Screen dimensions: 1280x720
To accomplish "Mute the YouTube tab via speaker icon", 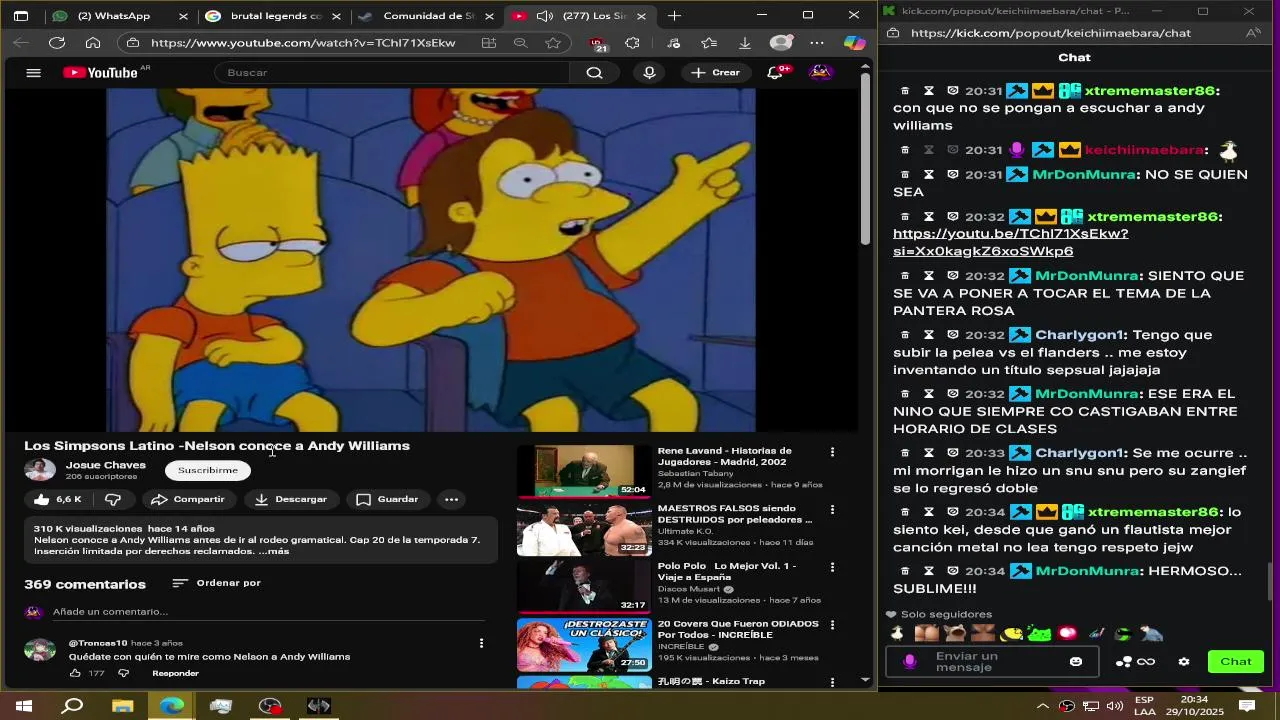I will point(545,16).
